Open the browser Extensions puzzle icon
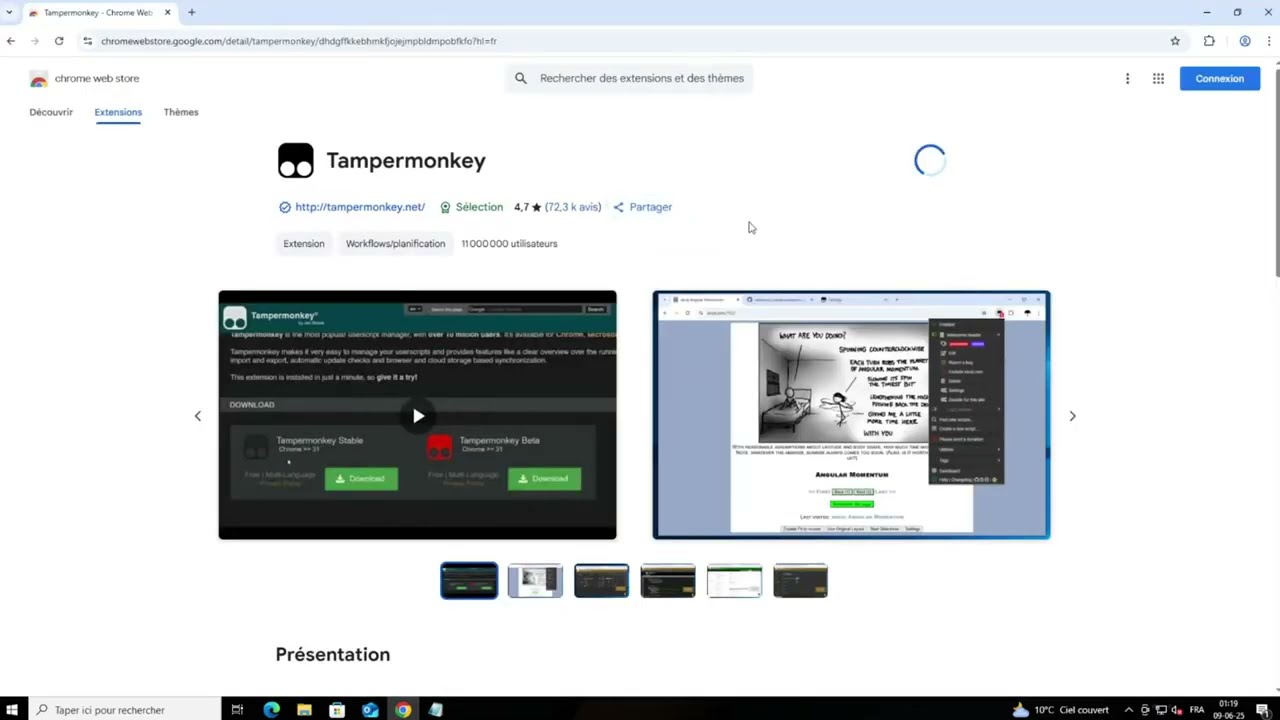The image size is (1280, 720). [1209, 41]
